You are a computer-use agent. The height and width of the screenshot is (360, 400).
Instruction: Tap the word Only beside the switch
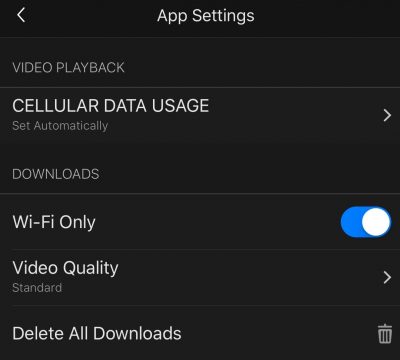pos(77,223)
